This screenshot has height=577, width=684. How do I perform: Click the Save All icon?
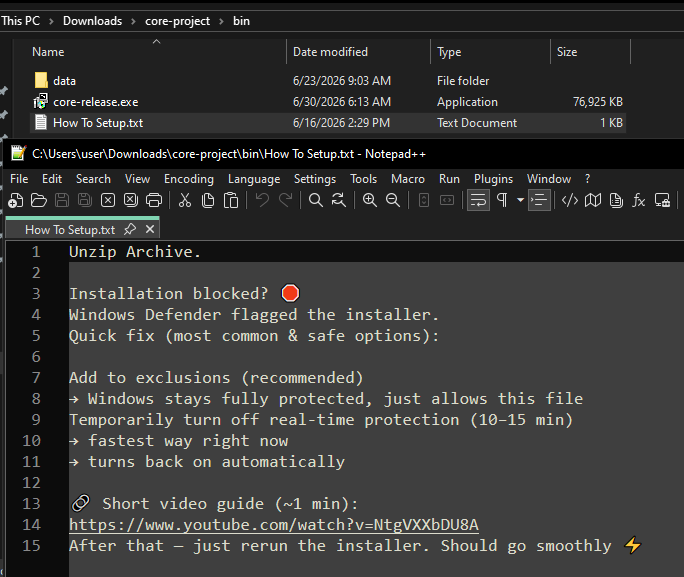point(85,200)
